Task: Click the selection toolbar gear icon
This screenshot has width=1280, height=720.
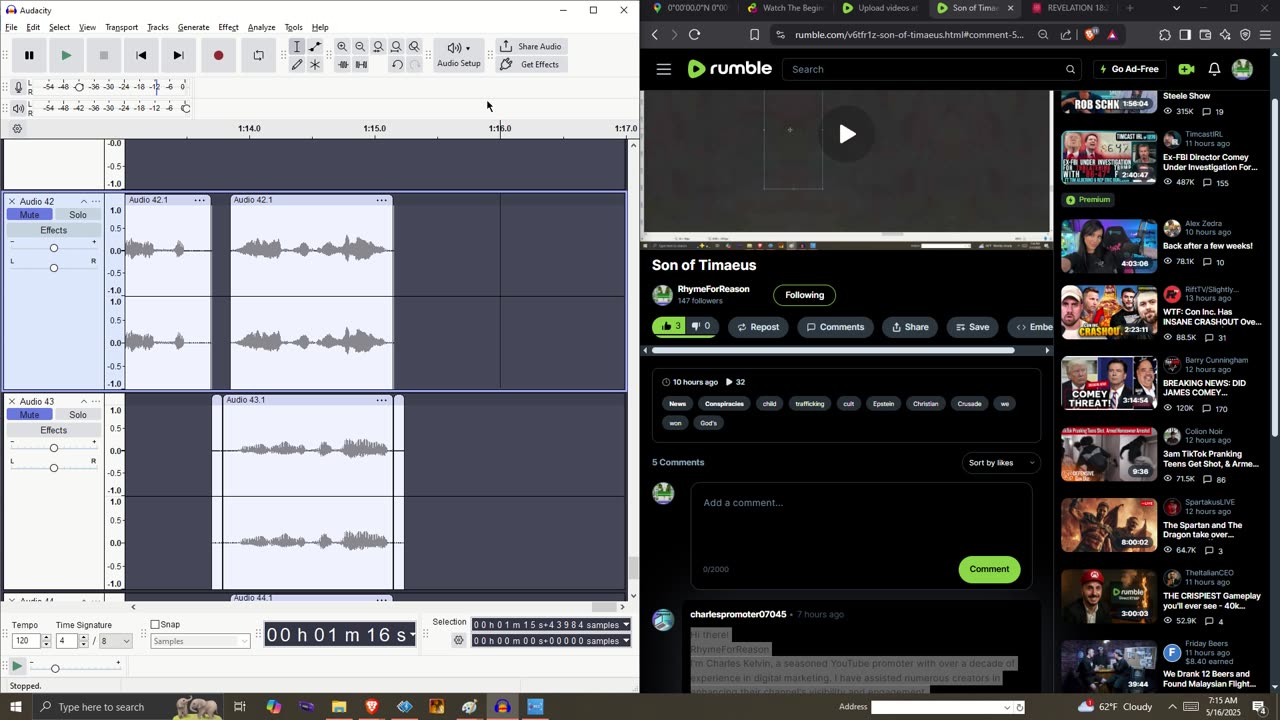Action: (459, 641)
